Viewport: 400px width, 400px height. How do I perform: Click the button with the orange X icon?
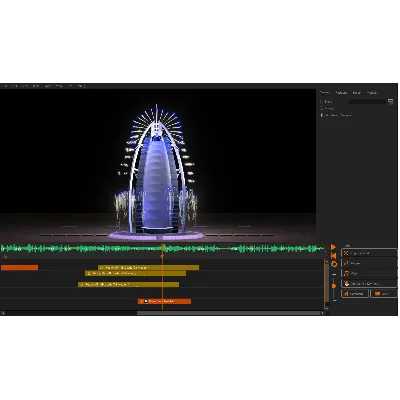(x=369, y=253)
